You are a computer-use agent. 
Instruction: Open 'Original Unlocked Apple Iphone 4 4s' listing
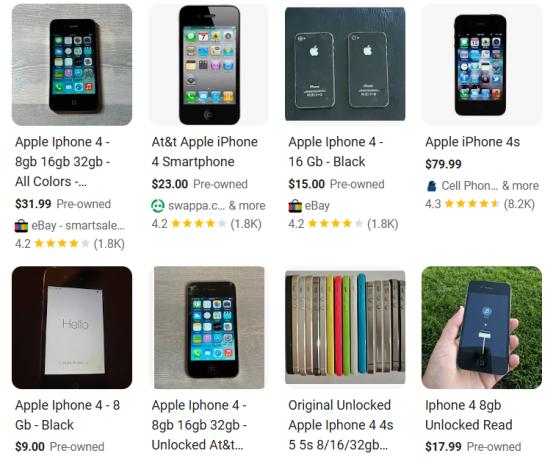click(341, 425)
